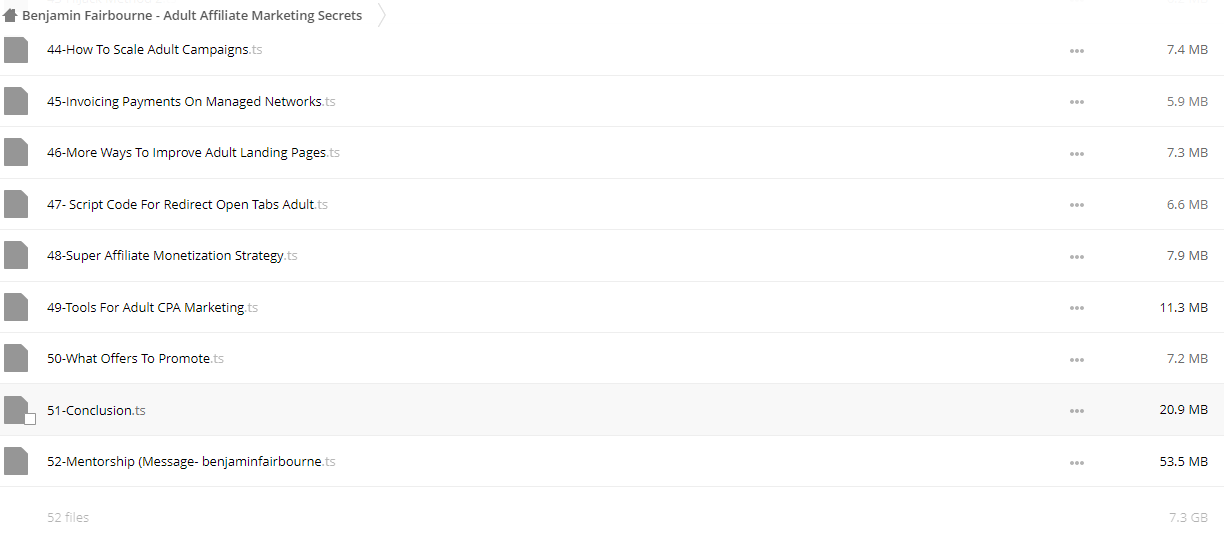Click the breadcrumb chevron after folder name

382,15
